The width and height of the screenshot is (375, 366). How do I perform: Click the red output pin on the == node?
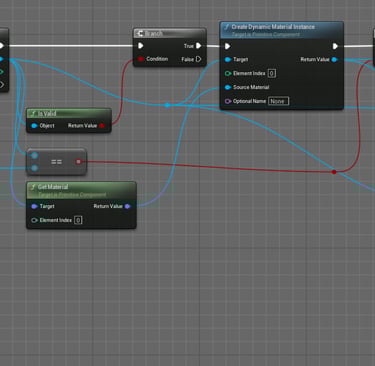point(78,162)
